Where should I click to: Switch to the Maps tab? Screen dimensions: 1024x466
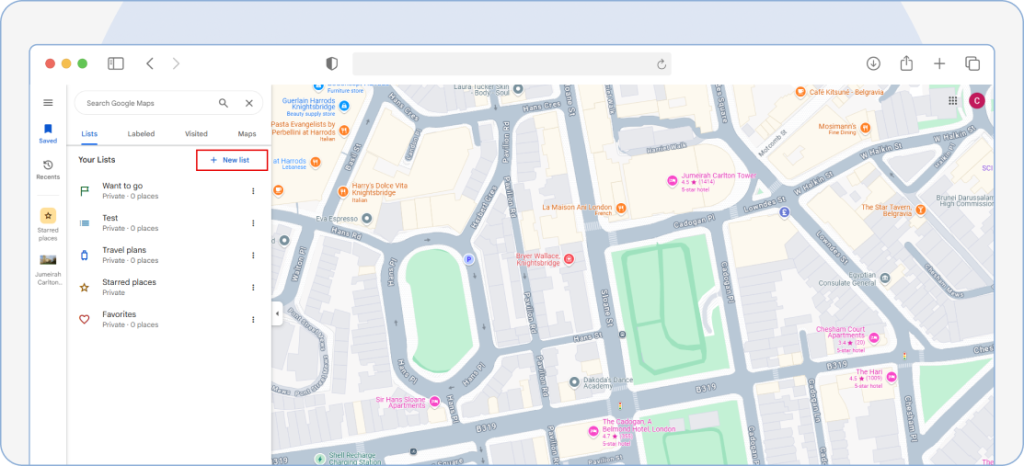click(247, 134)
